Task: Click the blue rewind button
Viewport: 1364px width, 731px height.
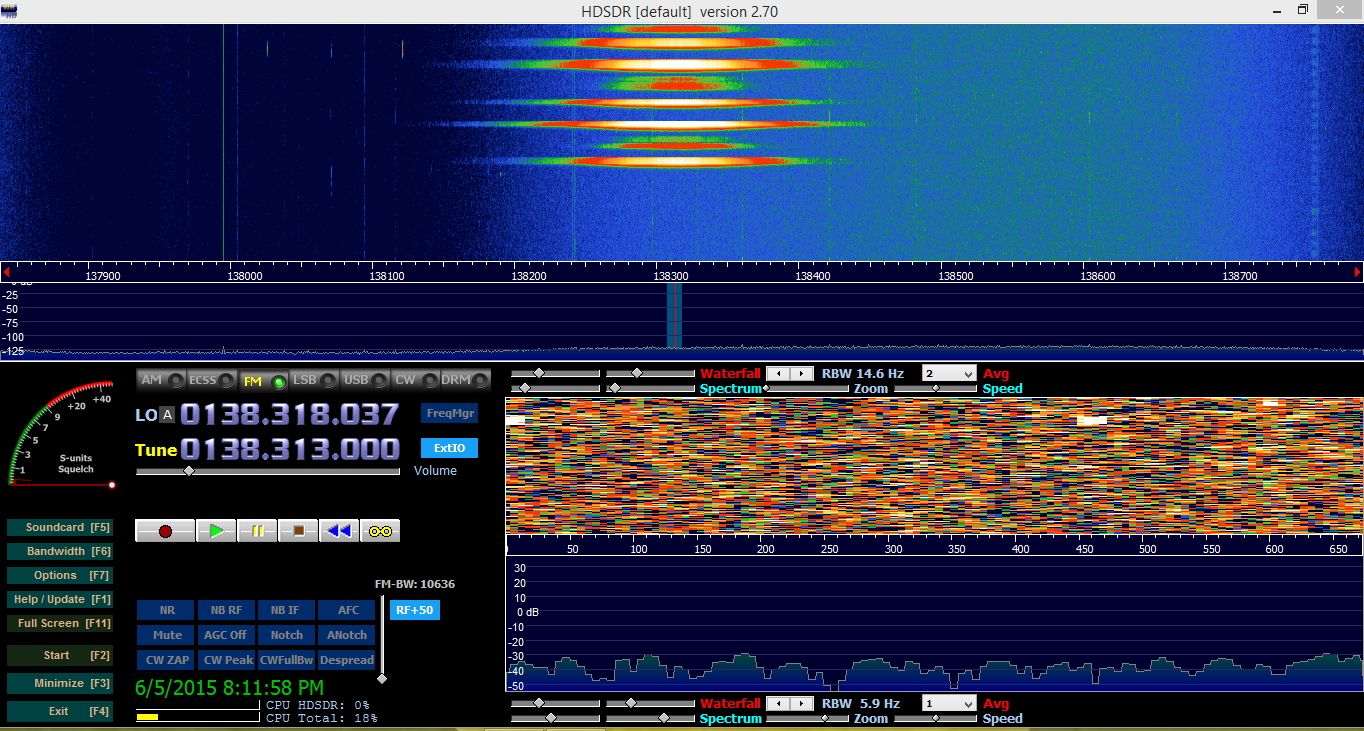Action: (x=339, y=531)
